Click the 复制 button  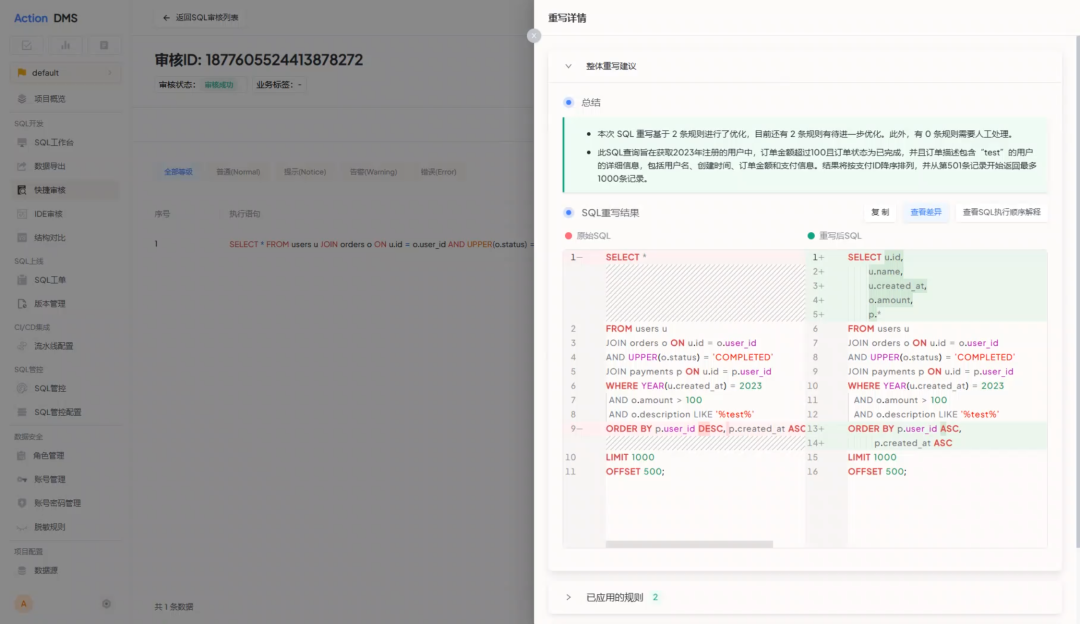click(x=880, y=212)
